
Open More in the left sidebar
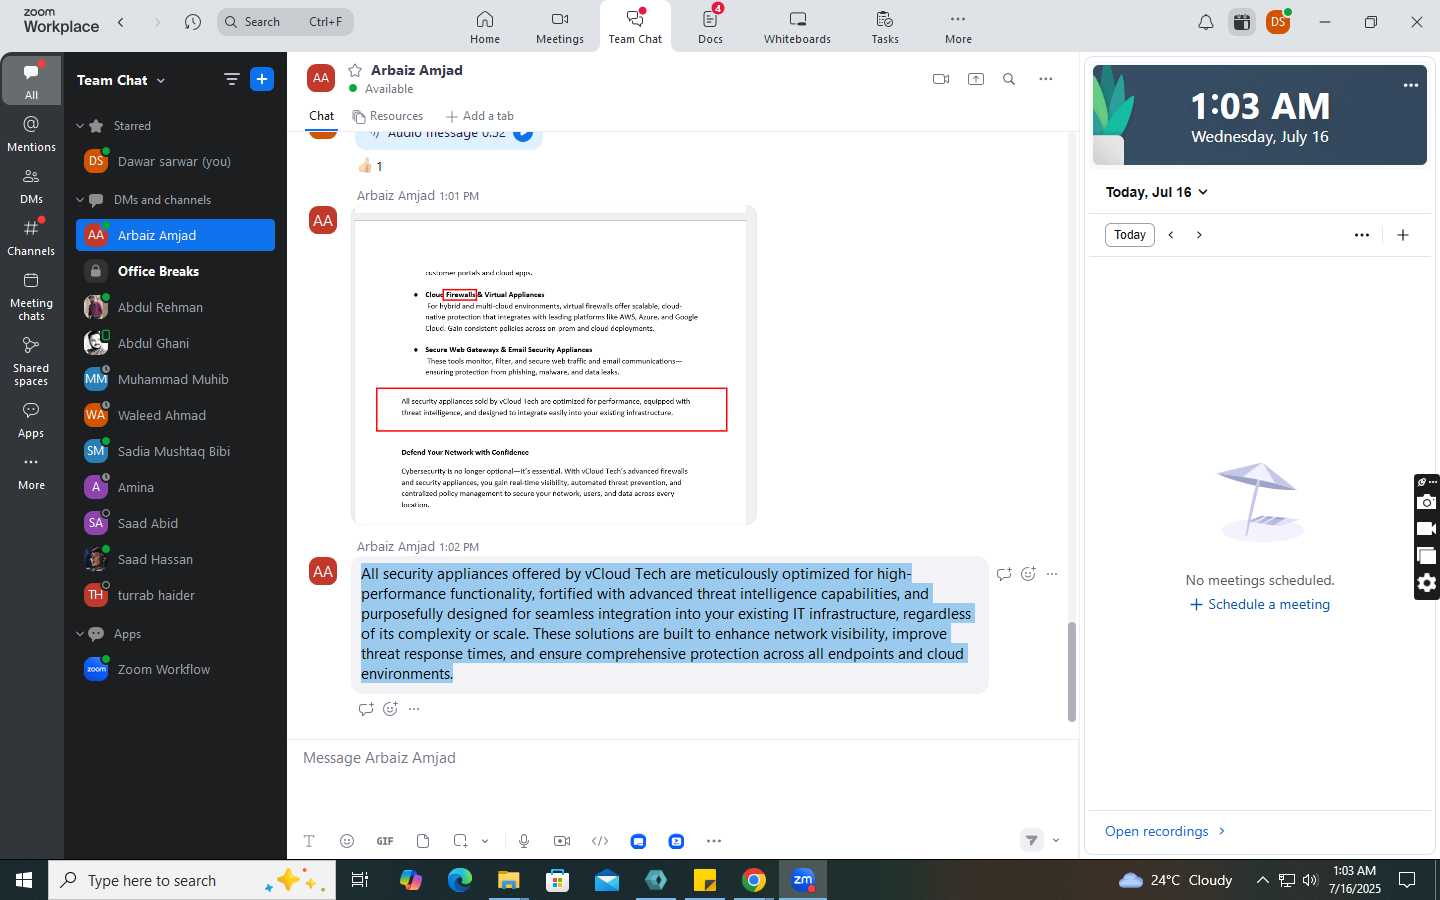coord(32,473)
